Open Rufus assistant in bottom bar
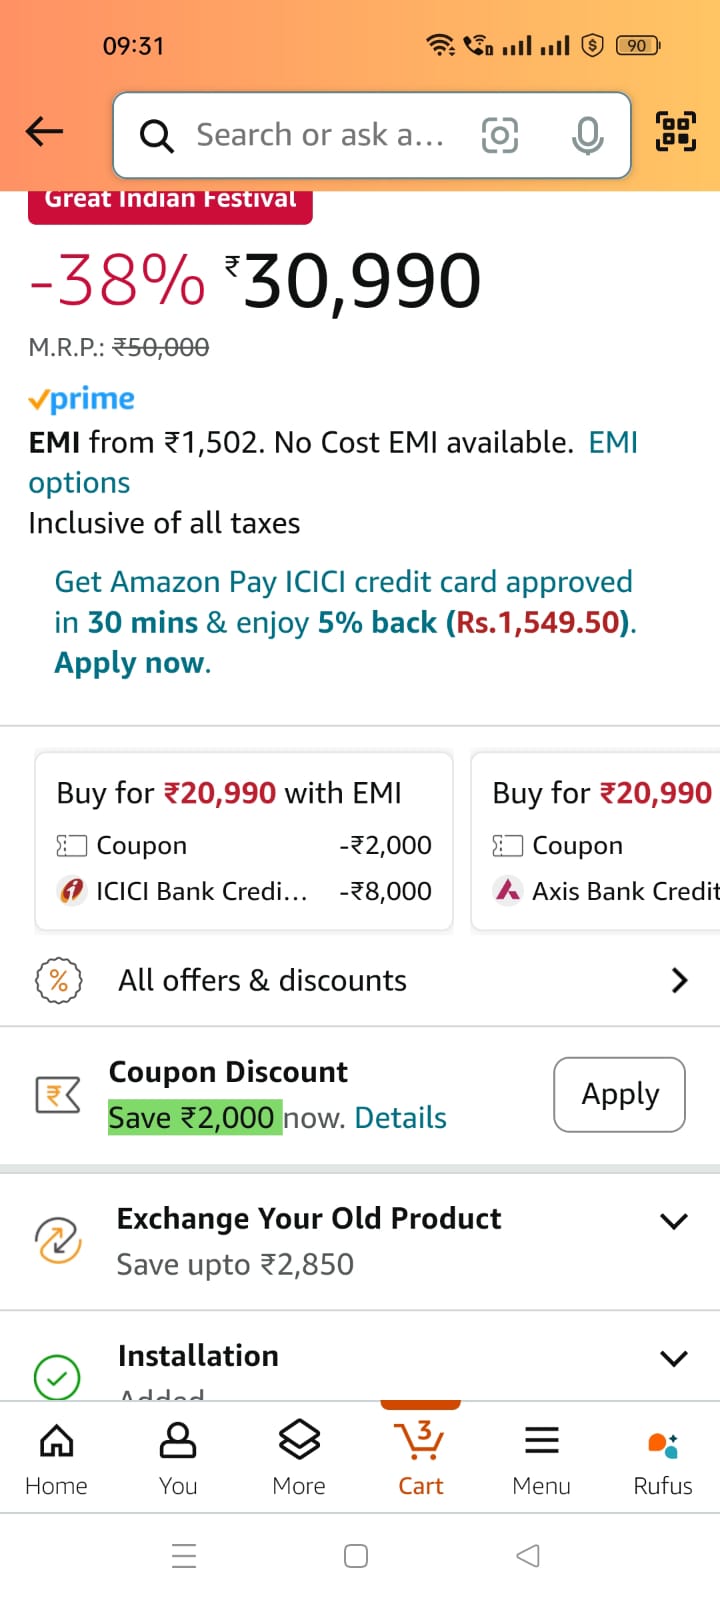 pyautogui.click(x=662, y=1460)
